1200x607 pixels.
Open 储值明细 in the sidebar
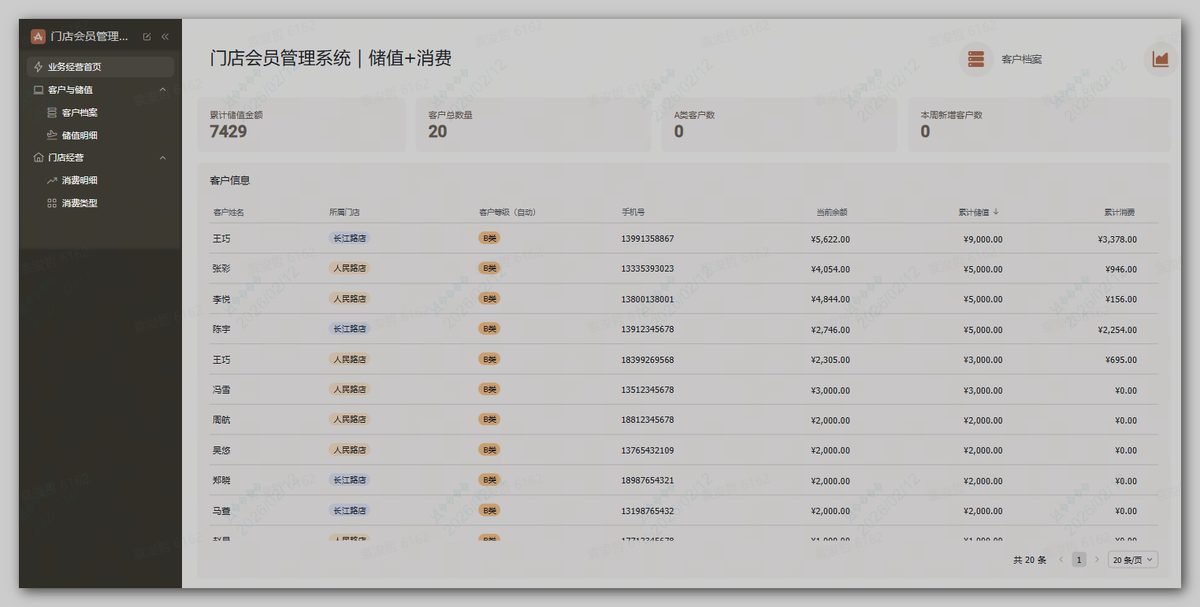[x=79, y=135]
